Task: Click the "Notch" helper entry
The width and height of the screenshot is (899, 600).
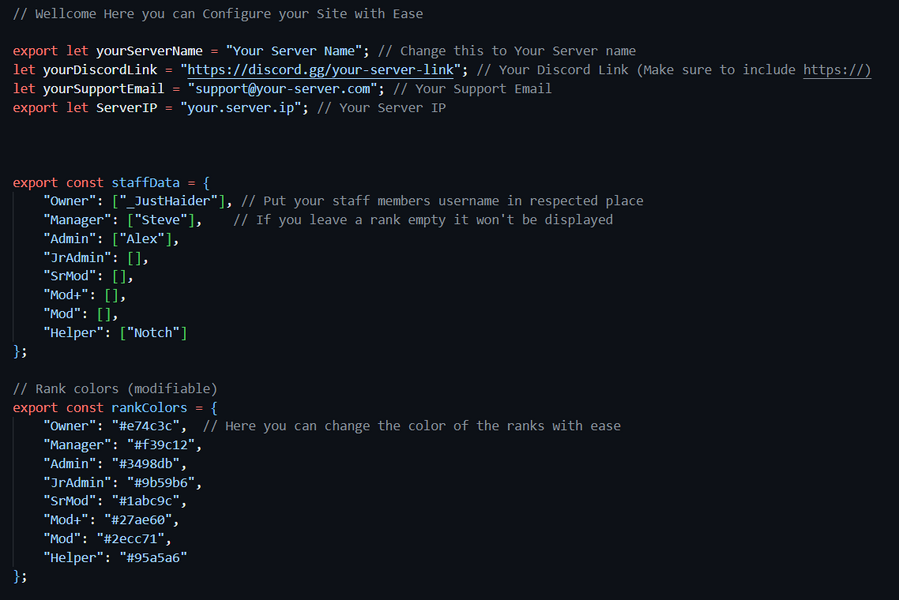Action: [x=153, y=333]
